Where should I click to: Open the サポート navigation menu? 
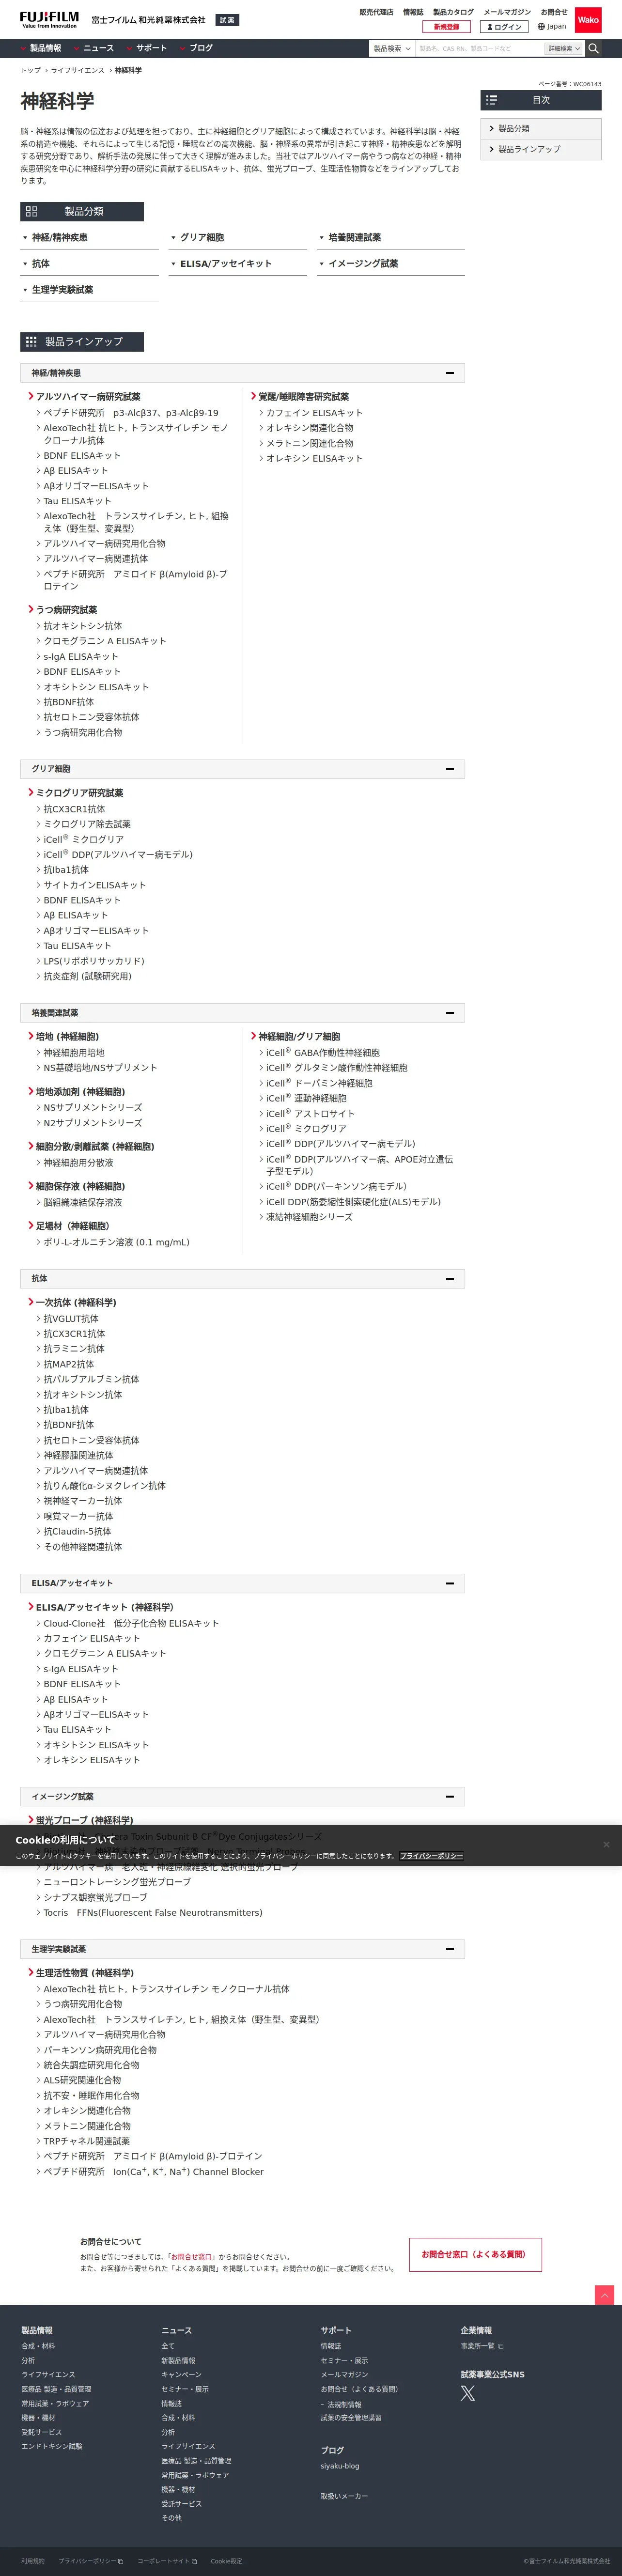(x=147, y=48)
